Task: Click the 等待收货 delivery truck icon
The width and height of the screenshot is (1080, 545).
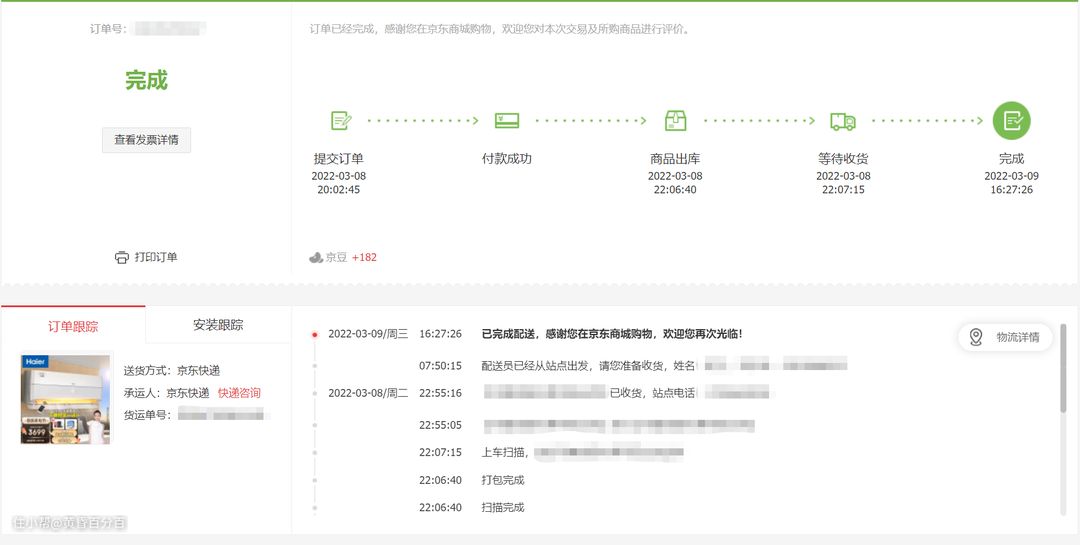Action: pos(843,121)
